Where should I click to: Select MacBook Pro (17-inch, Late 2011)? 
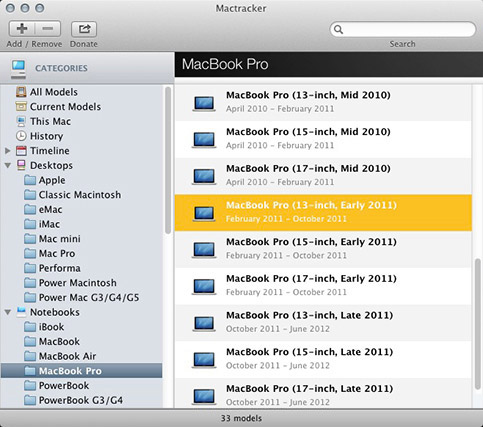[x=323, y=393]
